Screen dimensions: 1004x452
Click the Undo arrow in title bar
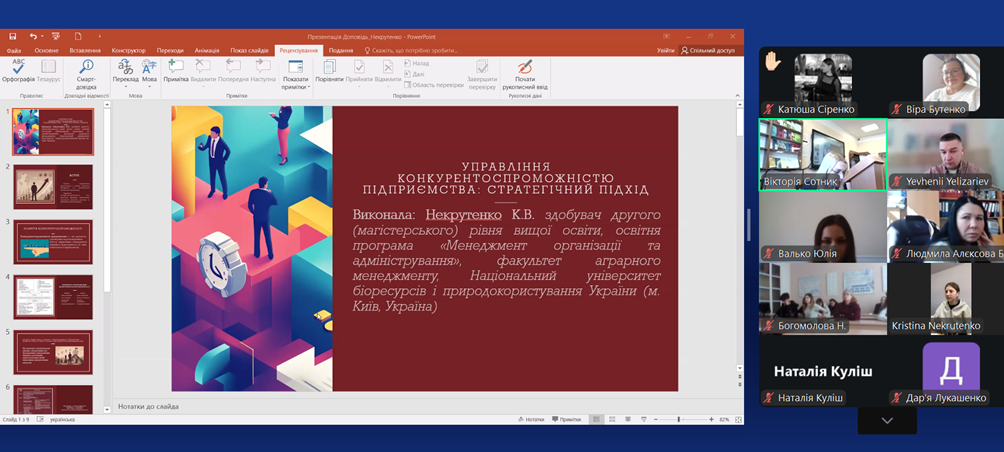pos(32,36)
